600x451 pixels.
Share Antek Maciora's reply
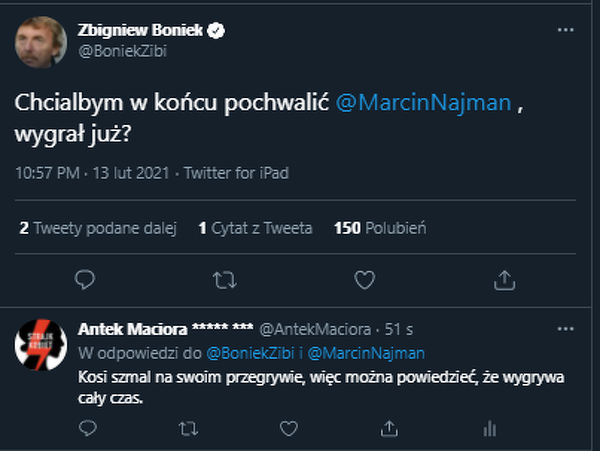click(x=389, y=428)
